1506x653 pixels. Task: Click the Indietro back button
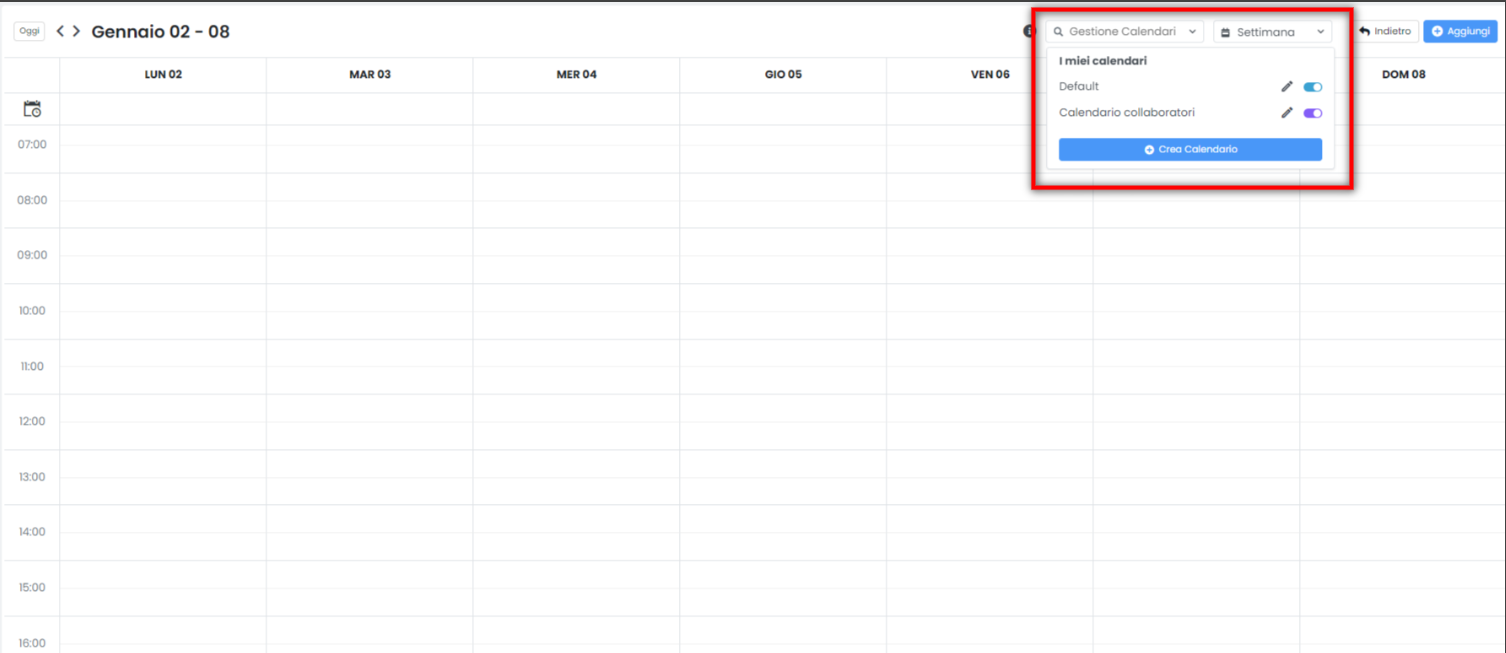pos(1385,32)
